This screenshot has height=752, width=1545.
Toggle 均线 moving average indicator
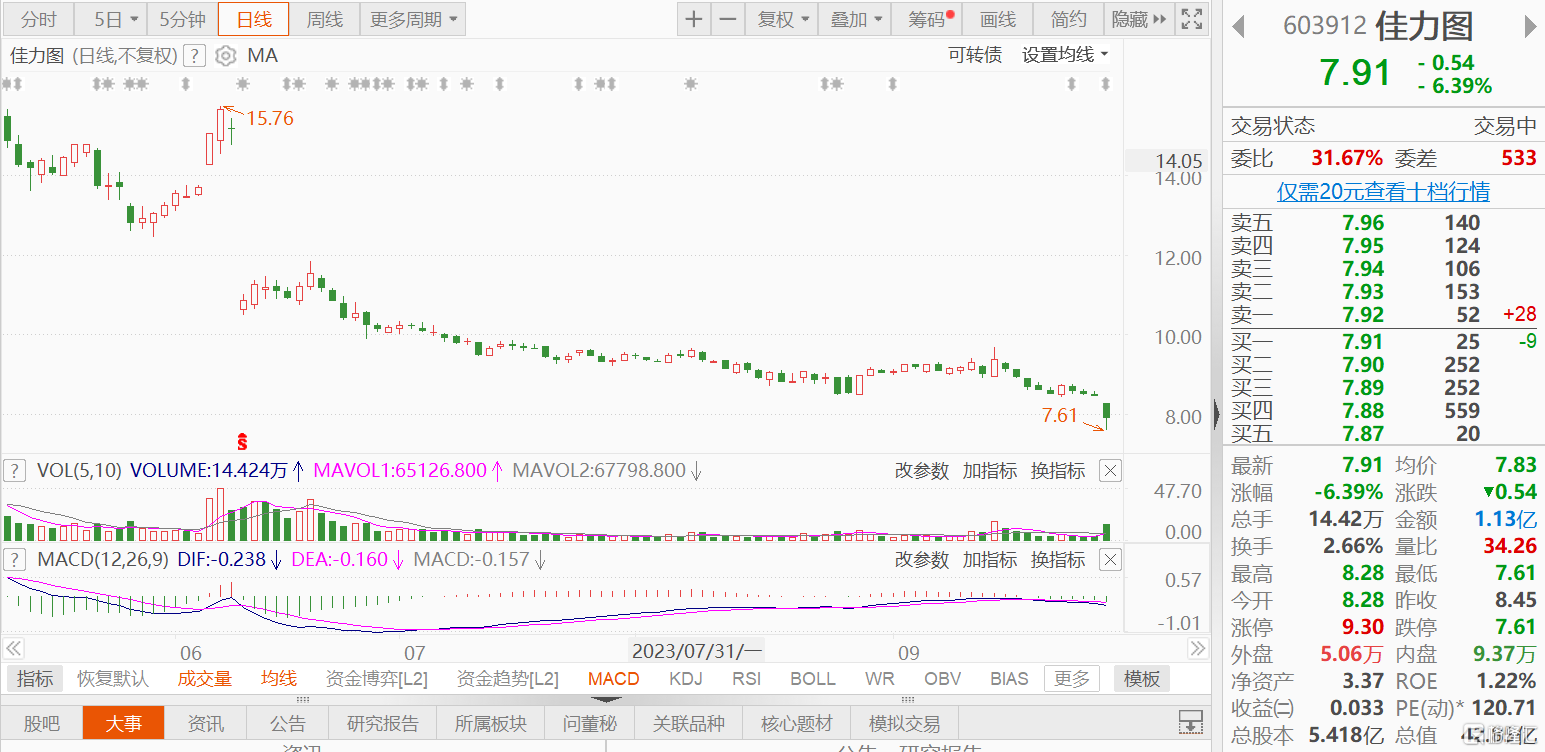[x=279, y=679]
